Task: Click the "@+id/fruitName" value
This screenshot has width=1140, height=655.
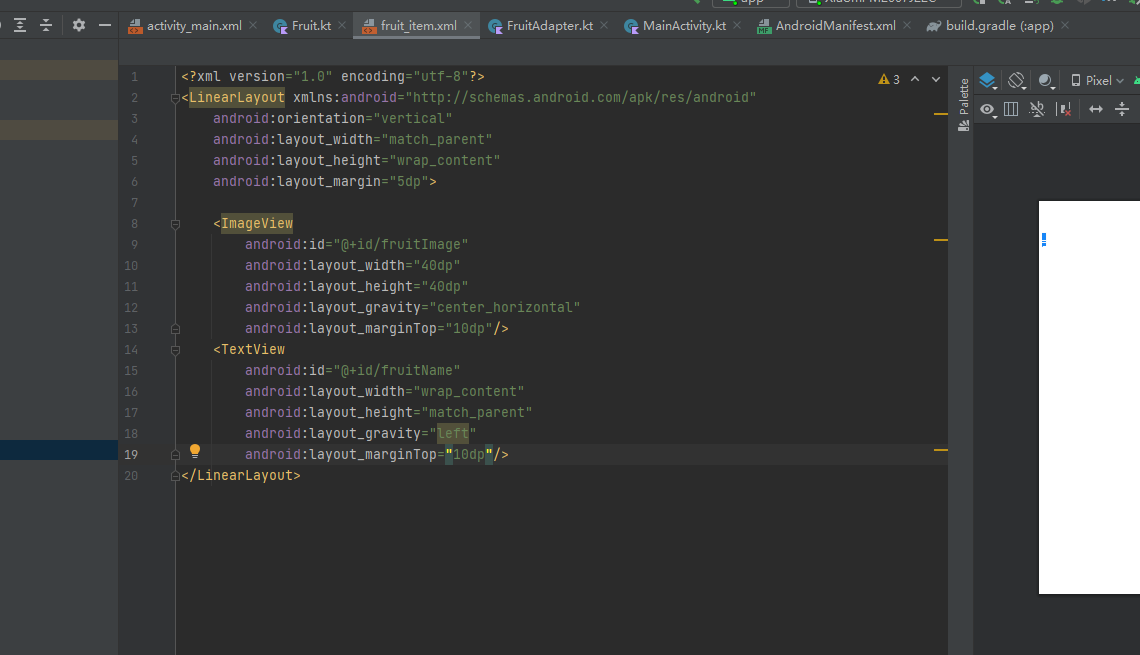Action: tap(396, 371)
